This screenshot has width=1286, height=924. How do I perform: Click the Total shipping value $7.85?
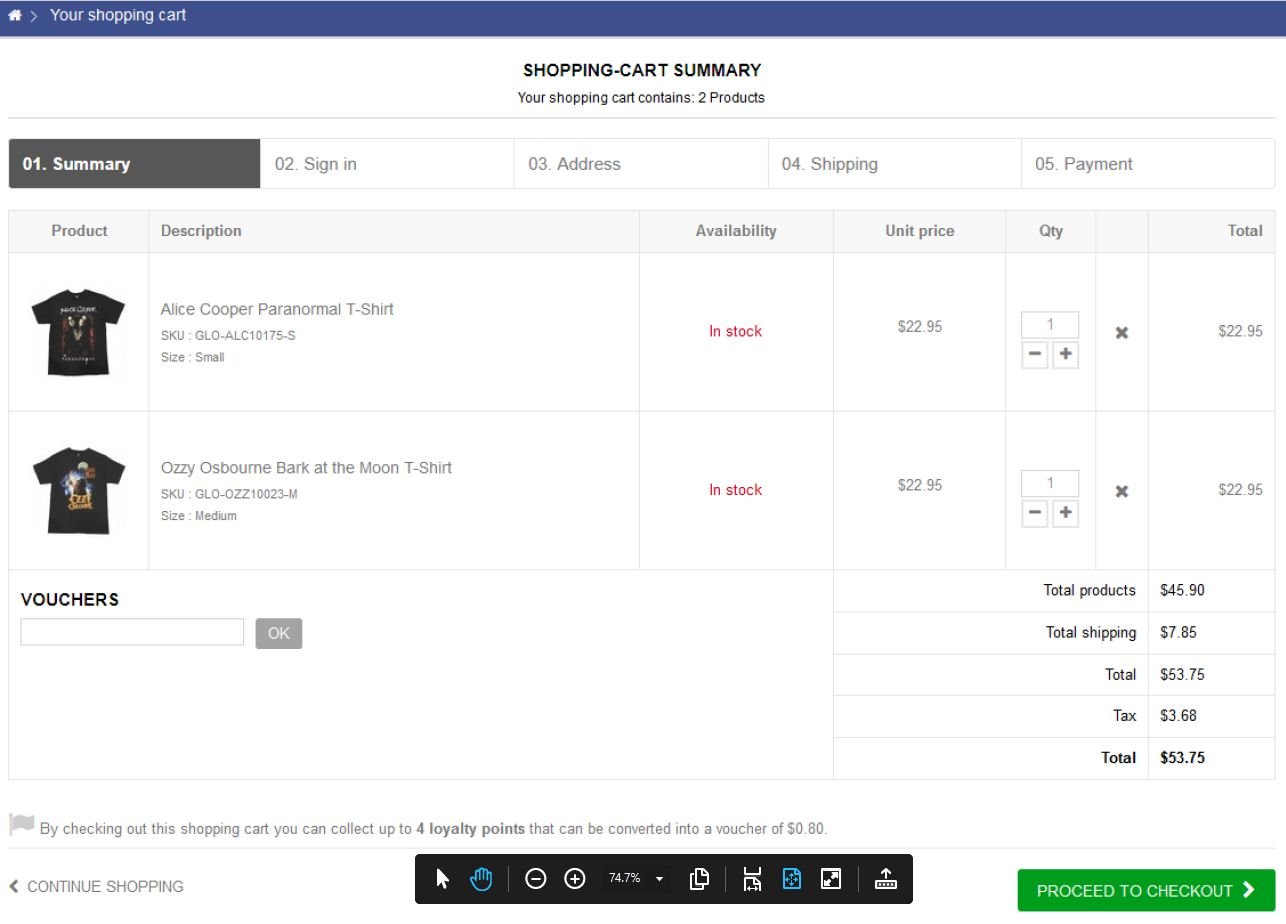click(x=1178, y=632)
